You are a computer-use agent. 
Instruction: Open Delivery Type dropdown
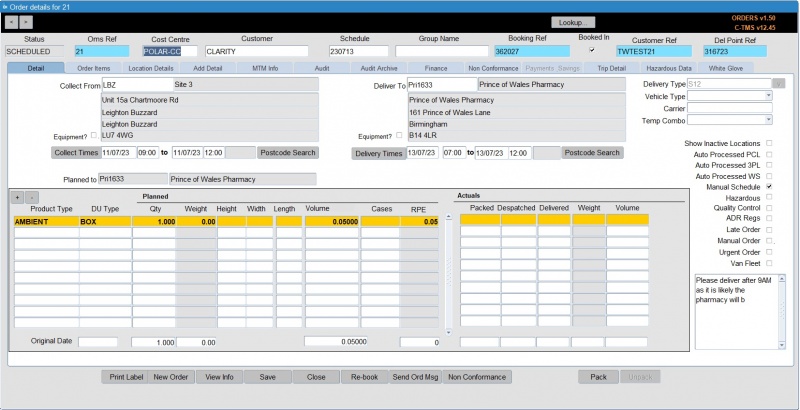tap(779, 84)
